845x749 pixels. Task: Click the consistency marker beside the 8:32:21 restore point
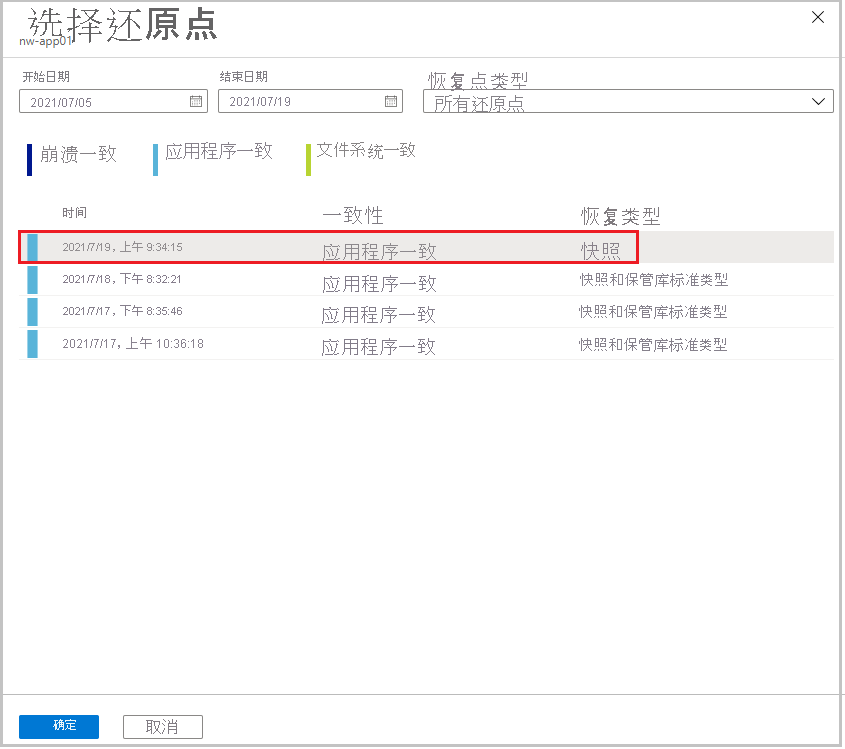(32, 279)
